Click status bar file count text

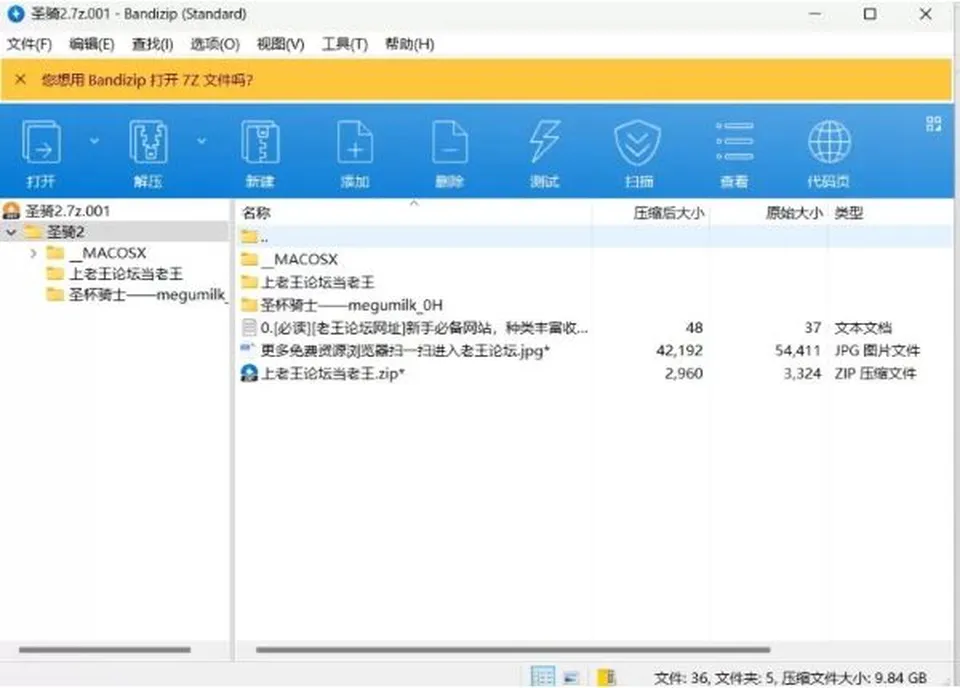click(x=790, y=678)
